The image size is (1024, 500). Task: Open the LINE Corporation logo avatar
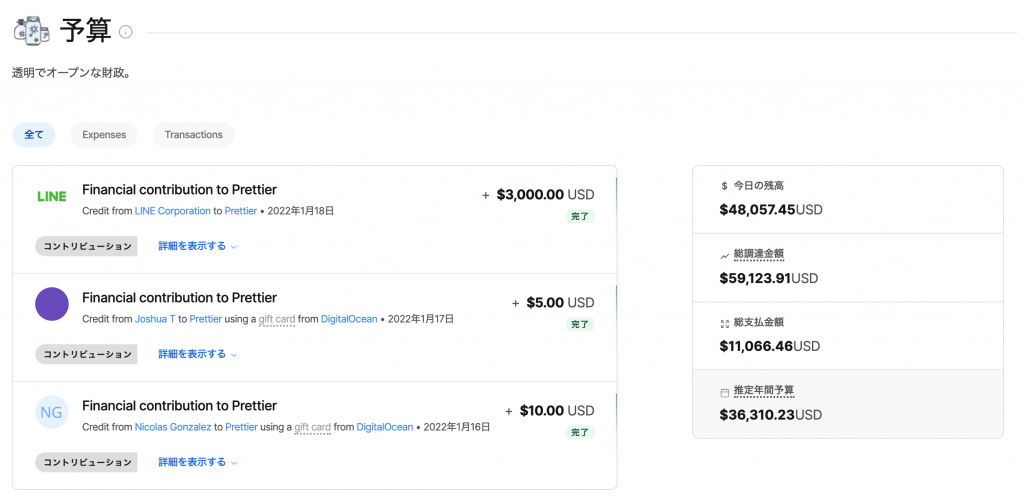tap(52, 196)
